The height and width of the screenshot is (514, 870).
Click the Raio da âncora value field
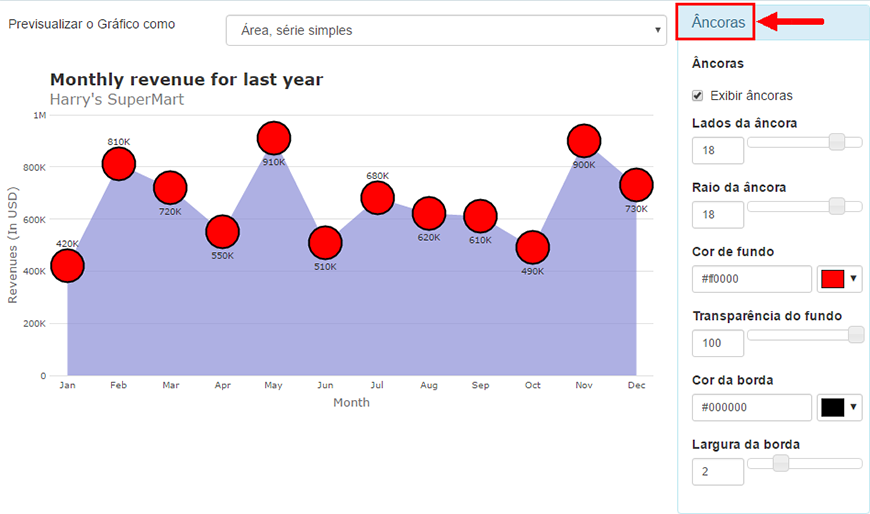click(717, 215)
